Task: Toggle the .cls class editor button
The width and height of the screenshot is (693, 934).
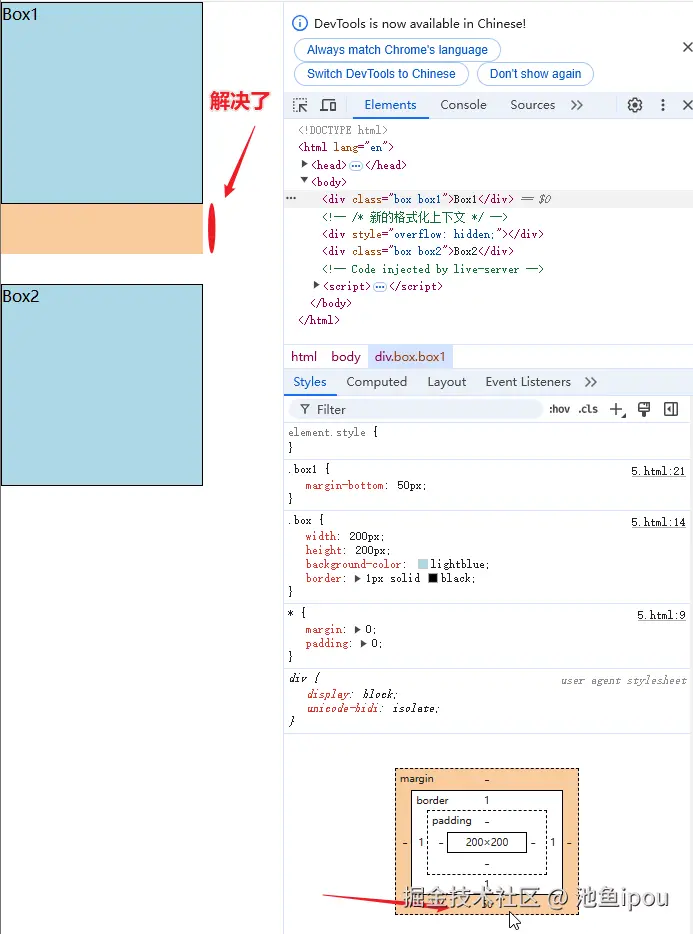Action: (x=588, y=409)
